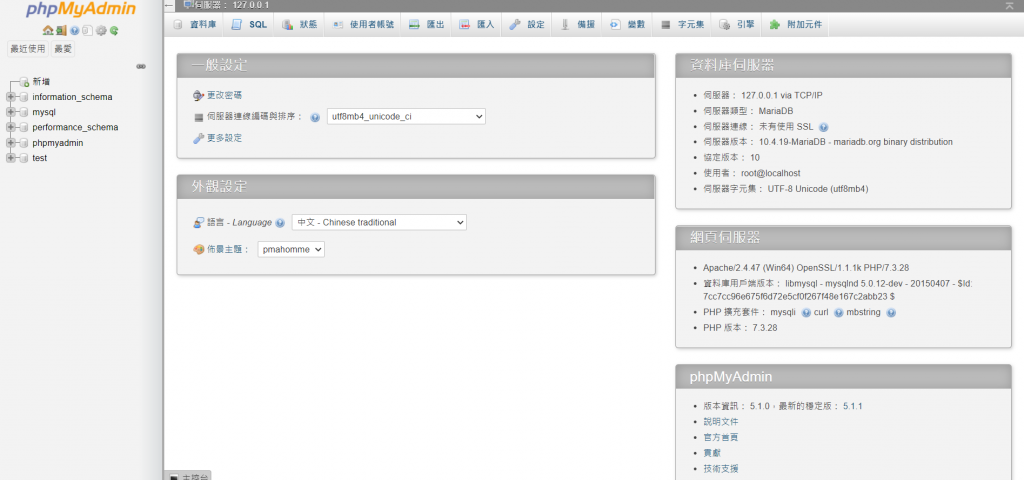Select the phpmyadmin database name
Image resolution: width=1024 pixels, height=480 pixels.
click(57, 143)
